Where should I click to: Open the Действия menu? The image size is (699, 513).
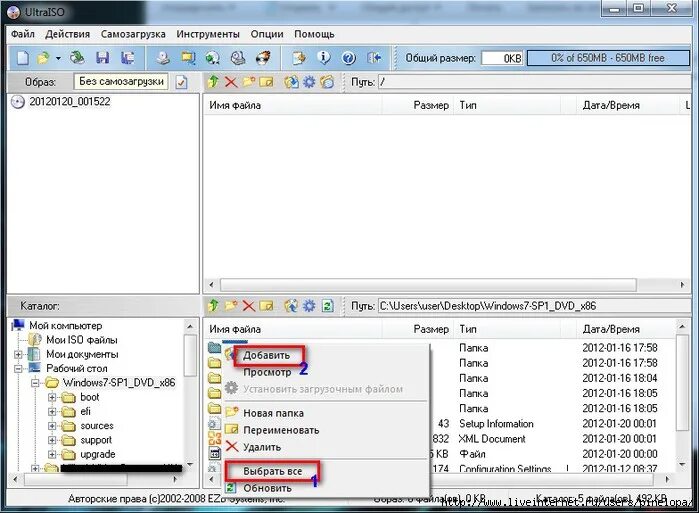click(68, 34)
